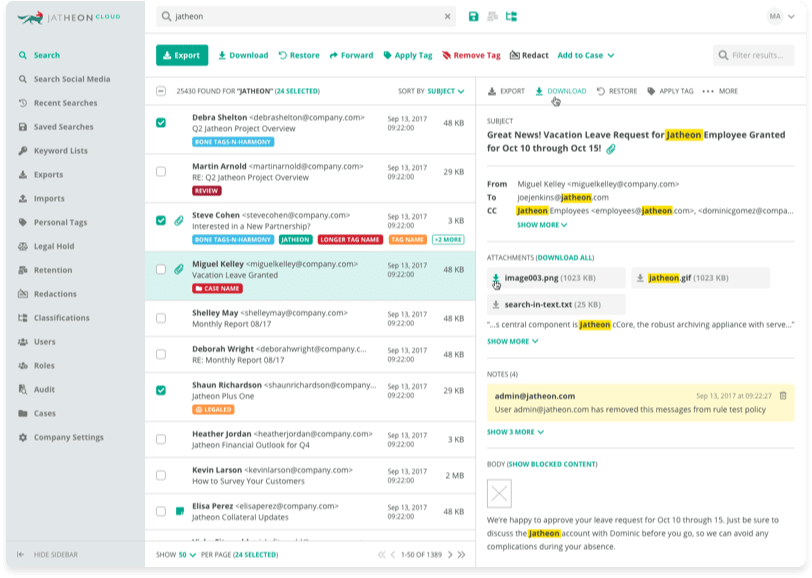Change the Show 50 per page dropdown
This screenshot has width=812, height=578.
click(187, 555)
